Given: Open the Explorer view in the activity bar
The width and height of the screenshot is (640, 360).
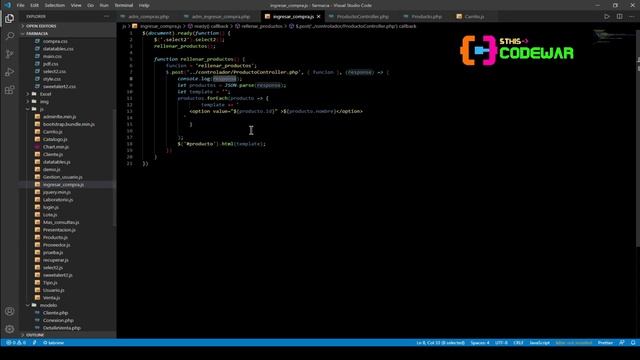Looking at the screenshot, I should [9, 18].
